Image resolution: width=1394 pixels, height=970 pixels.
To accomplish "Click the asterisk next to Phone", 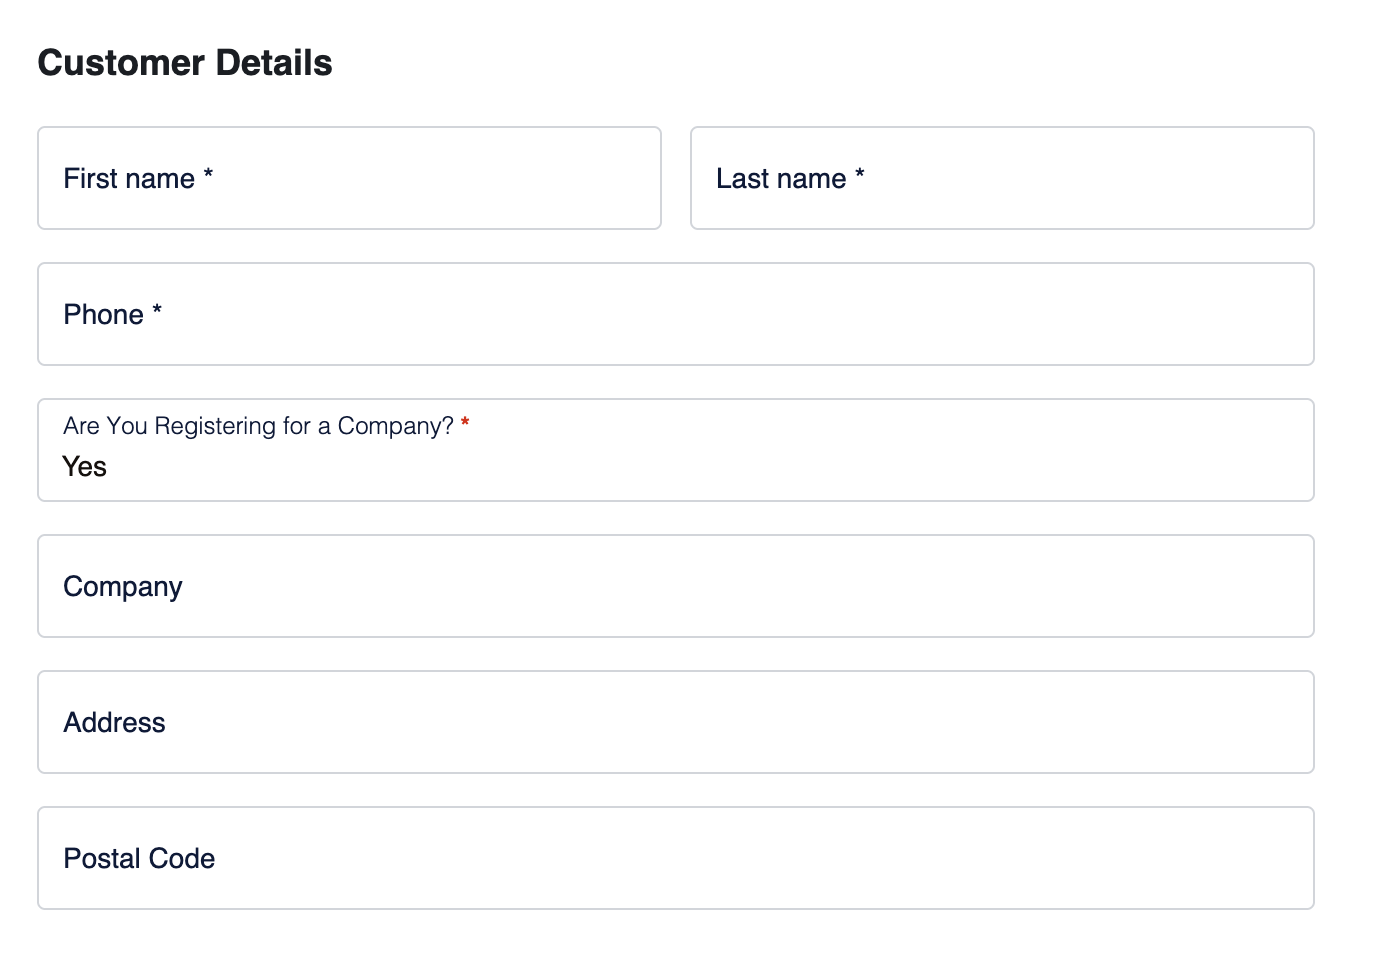I will tap(157, 310).
